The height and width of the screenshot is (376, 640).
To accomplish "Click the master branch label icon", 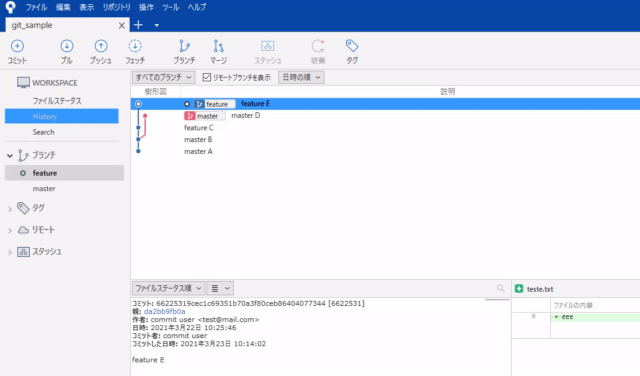I will [190, 116].
